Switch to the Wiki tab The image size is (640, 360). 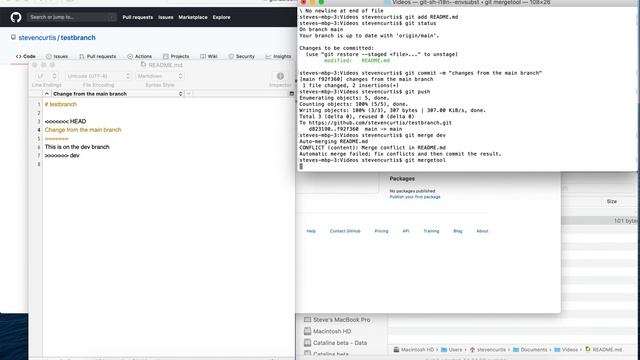209,56
